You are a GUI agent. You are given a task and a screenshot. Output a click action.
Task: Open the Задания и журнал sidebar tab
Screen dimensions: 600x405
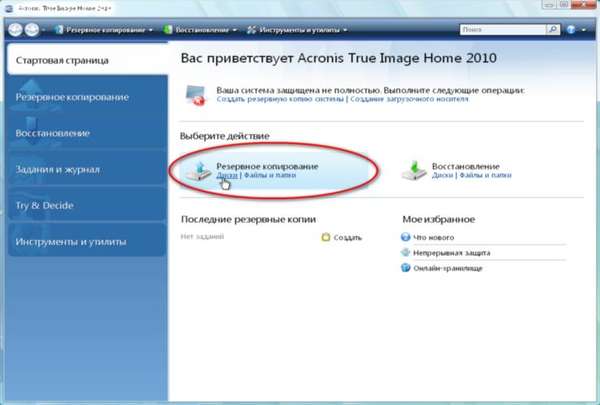(58, 169)
